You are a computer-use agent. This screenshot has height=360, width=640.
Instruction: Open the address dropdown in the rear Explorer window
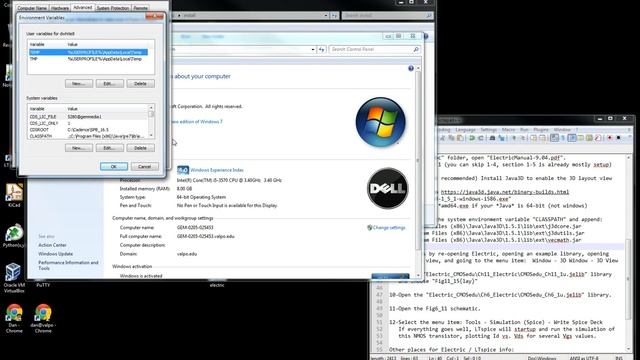pyautogui.click(x=326, y=16)
